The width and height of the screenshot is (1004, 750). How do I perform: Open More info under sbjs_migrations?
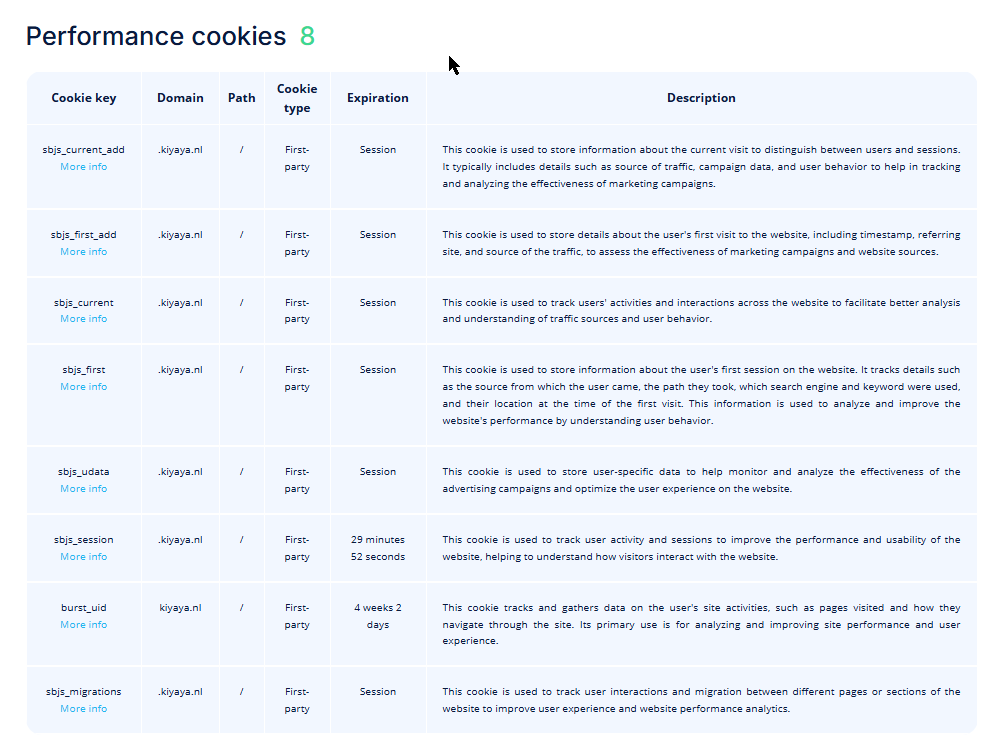pos(83,709)
